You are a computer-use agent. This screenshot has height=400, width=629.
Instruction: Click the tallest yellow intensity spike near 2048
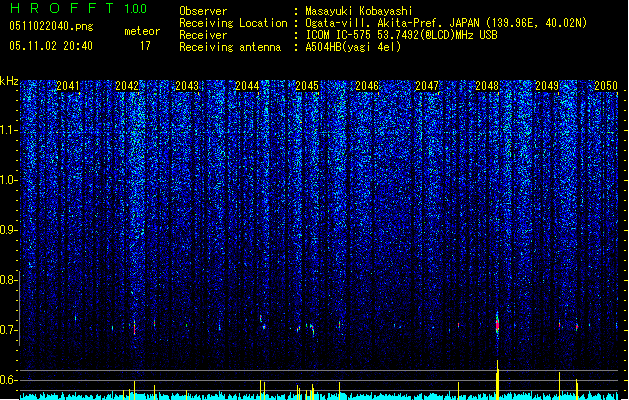pos(497,380)
